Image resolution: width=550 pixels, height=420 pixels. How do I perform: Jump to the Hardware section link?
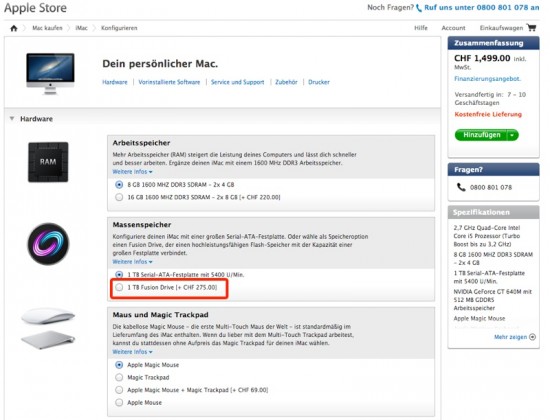point(115,82)
